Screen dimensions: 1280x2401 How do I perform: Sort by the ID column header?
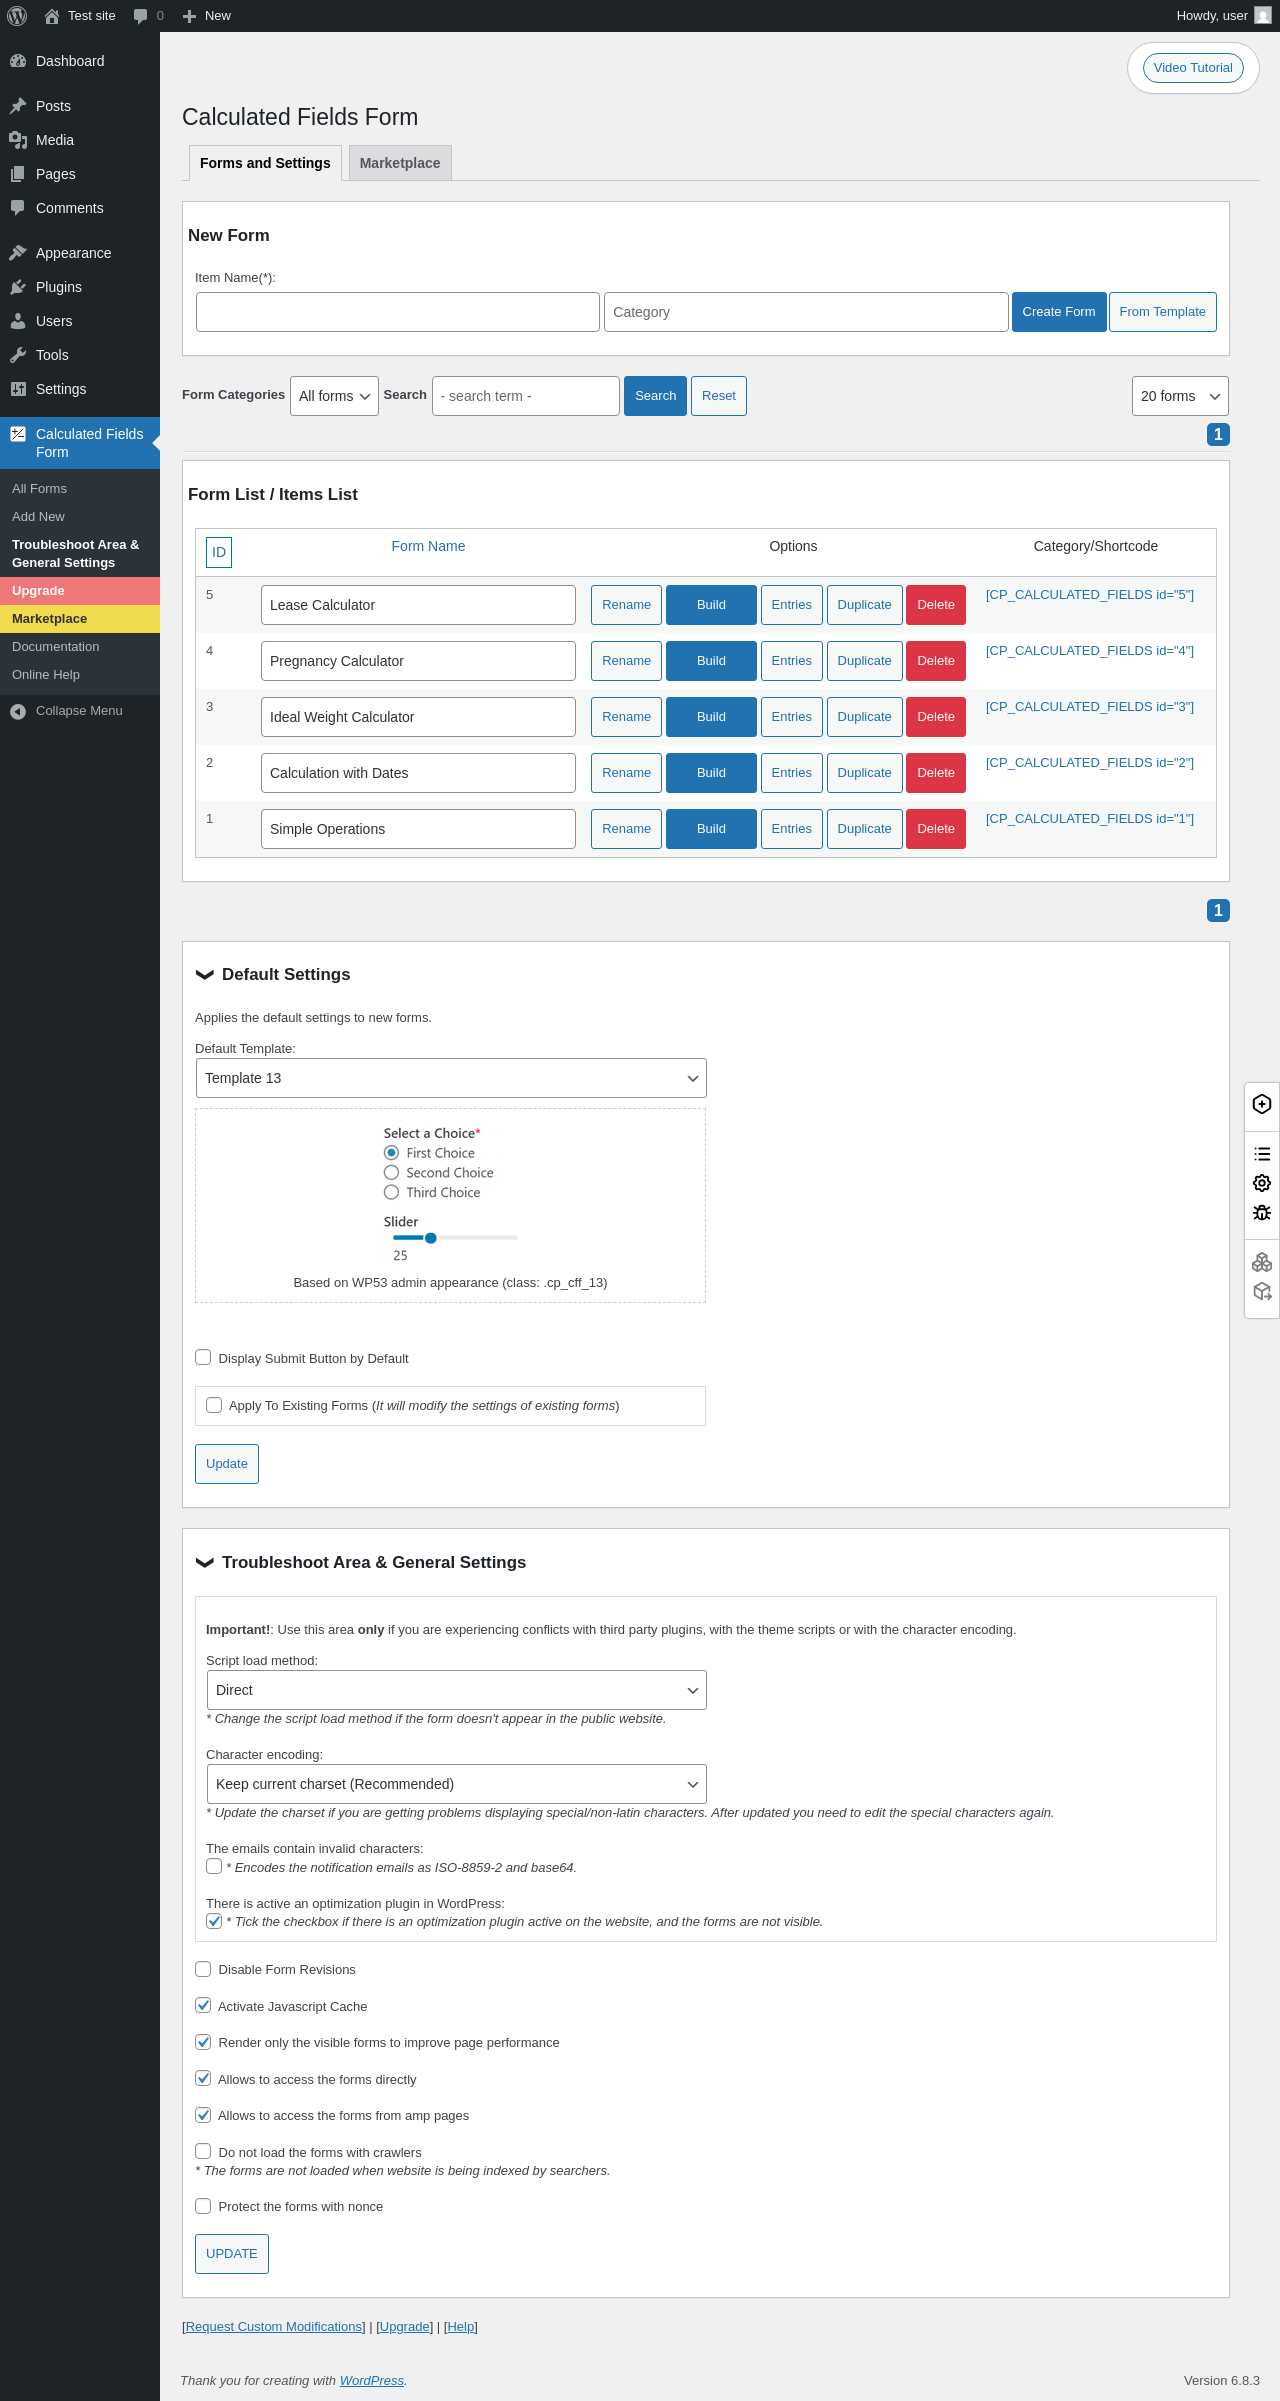click(219, 552)
